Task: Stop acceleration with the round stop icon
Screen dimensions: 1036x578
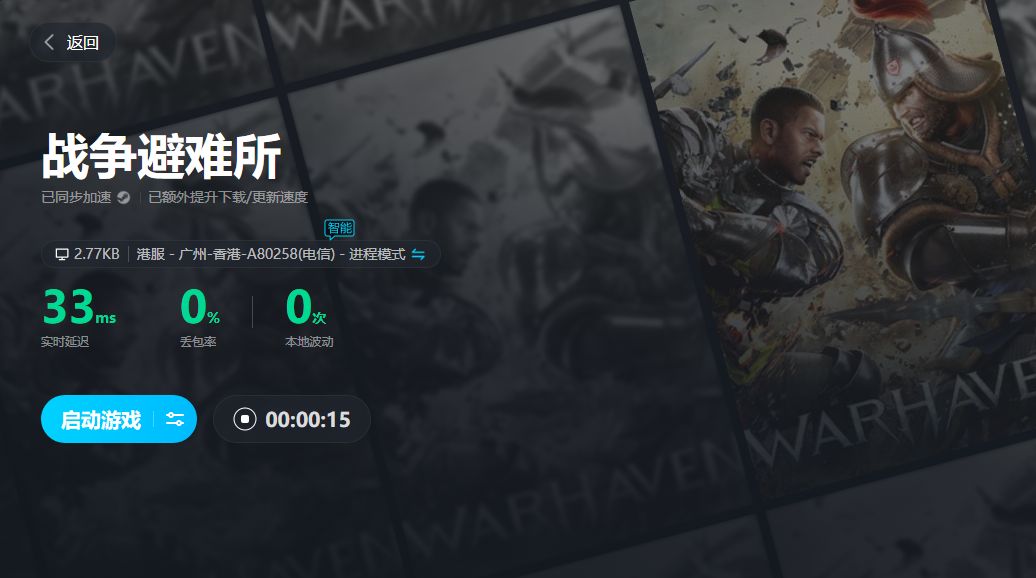Action: pyautogui.click(x=244, y=419)
